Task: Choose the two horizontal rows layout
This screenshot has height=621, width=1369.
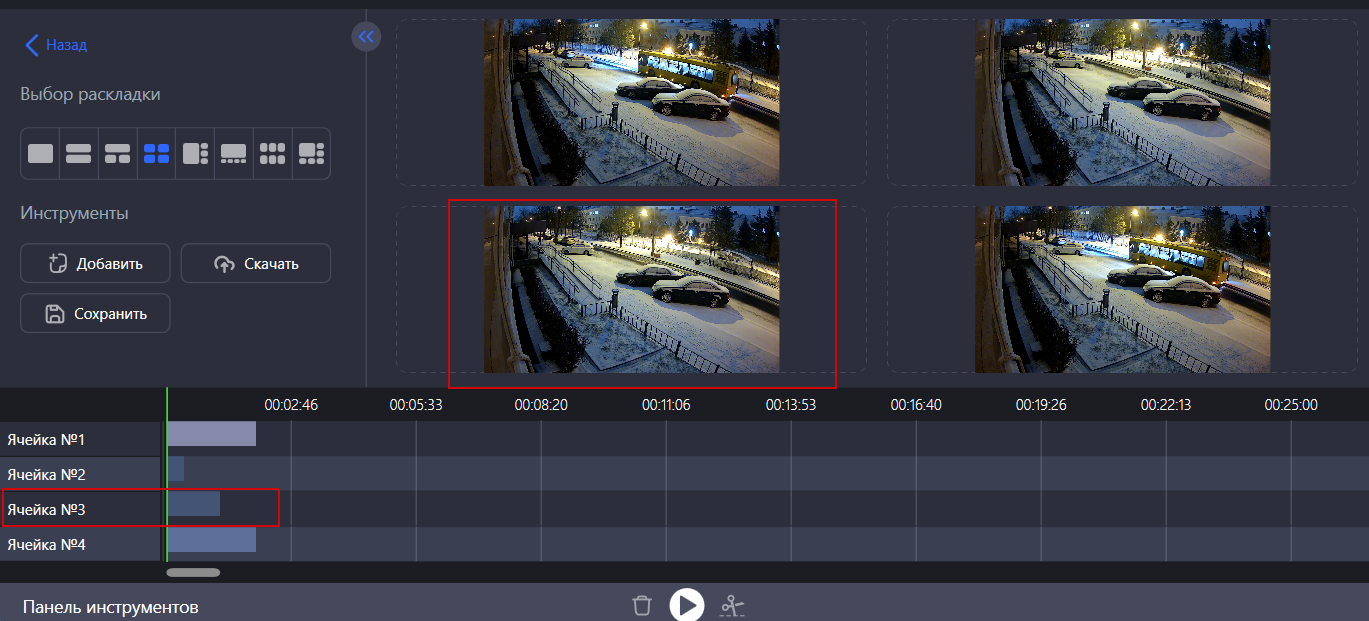Action: (79, 153)
